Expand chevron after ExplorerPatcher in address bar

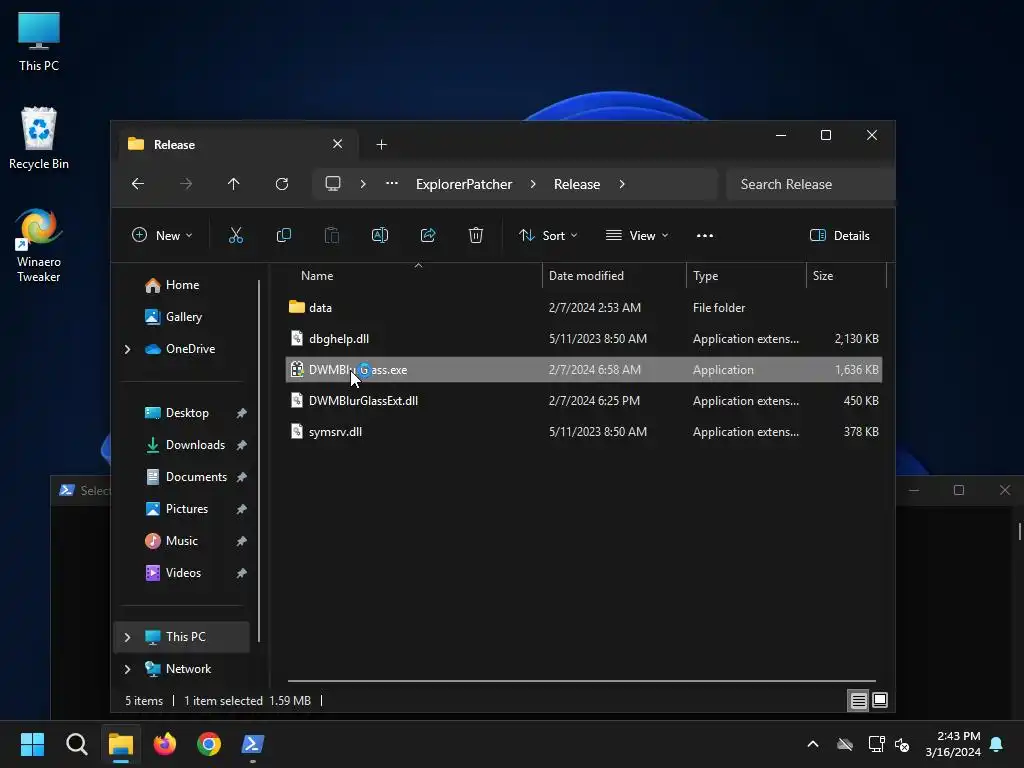[533, 184]
